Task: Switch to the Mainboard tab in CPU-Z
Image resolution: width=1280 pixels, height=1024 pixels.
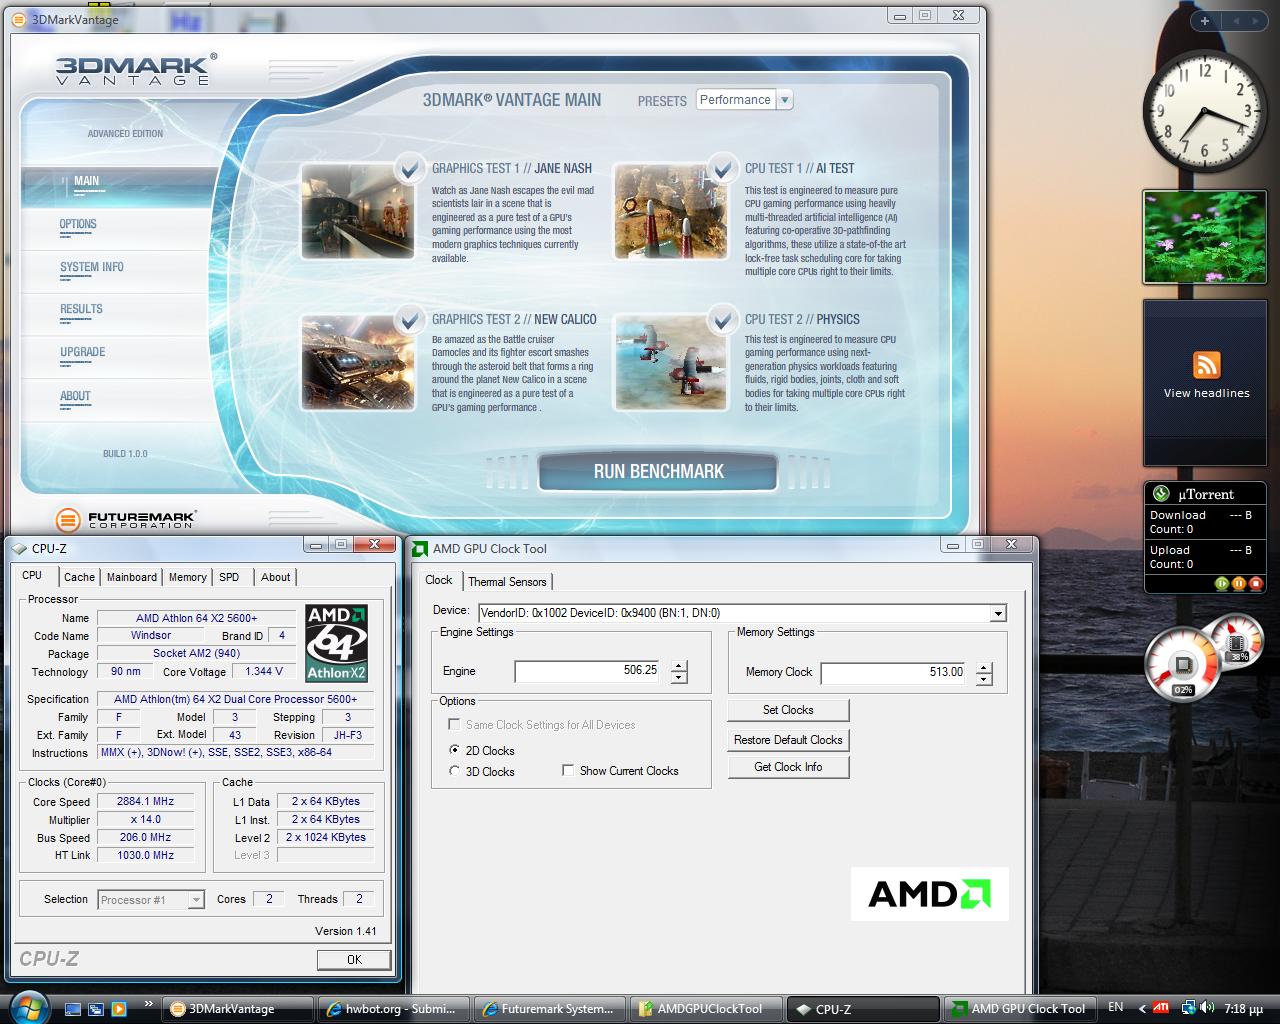Action: coord(132,577)
